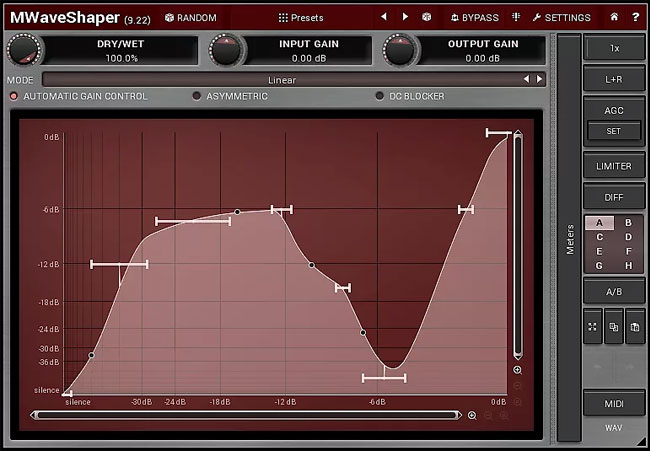Click handle bar at top right 0 dB

[499, 133]
